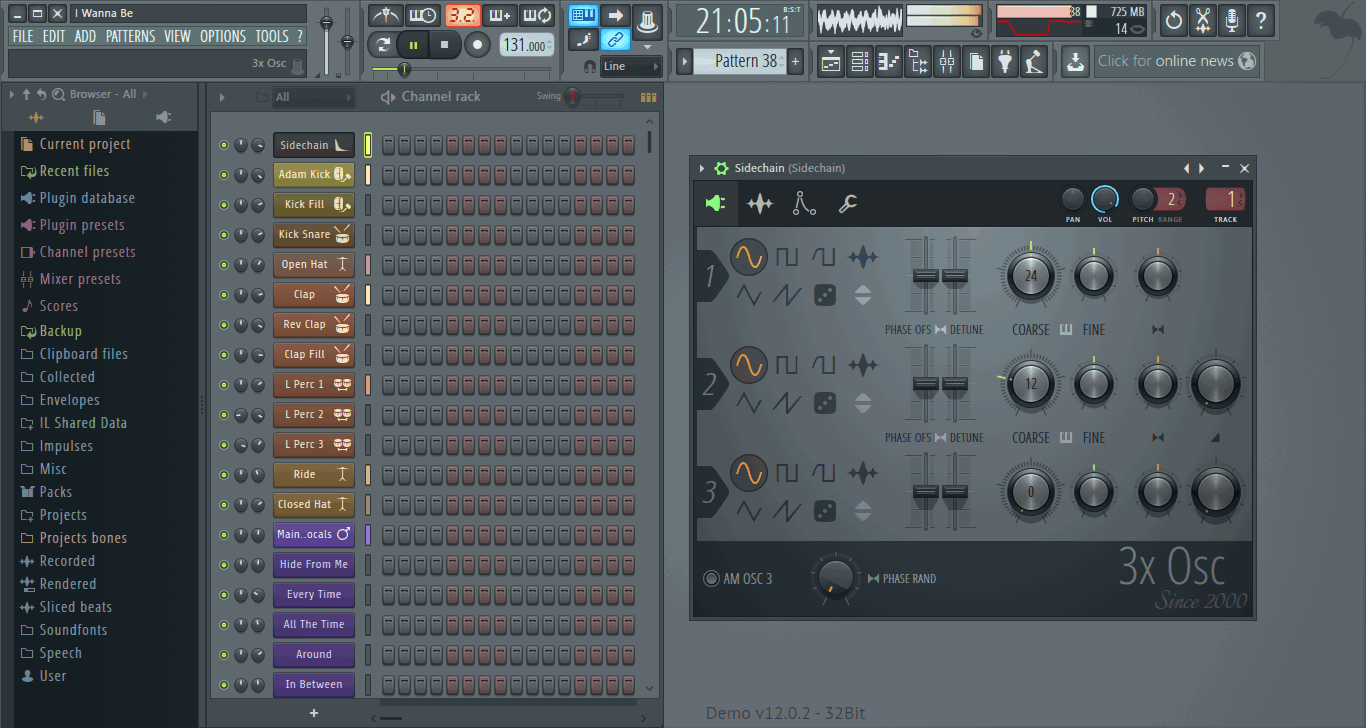
Task: Toggle loop recording icon
Action: coord(538,16)
